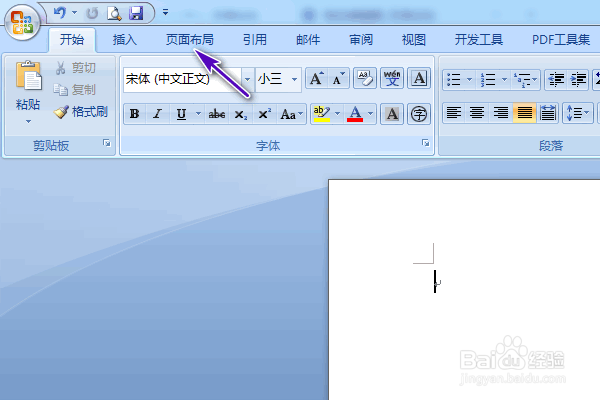Click the Character Border icon
The height and width of the screenshot is (400, 600).
coord(419,78)
